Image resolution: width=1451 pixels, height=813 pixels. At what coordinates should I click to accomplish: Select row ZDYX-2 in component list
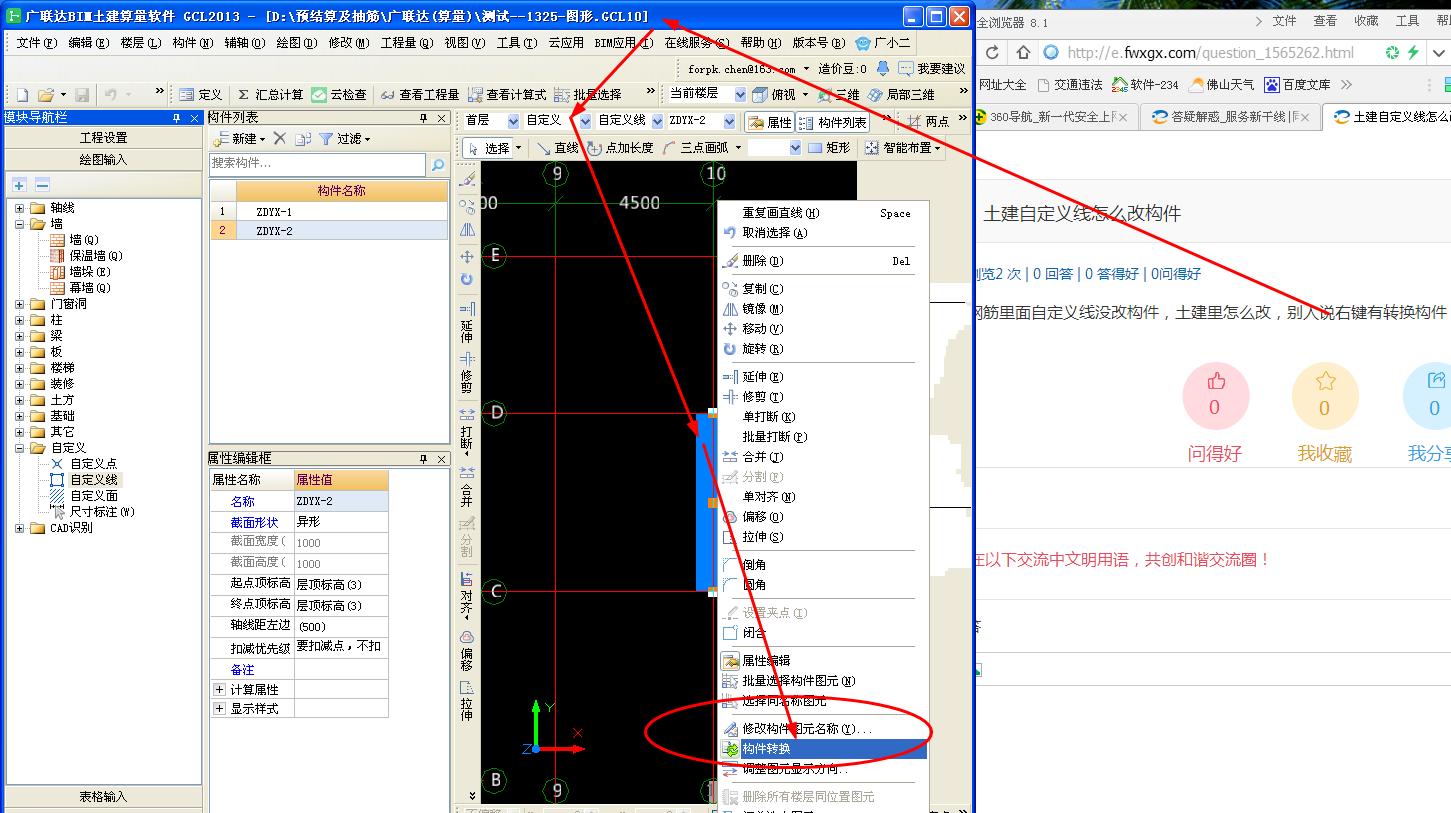tap(328, 231)
